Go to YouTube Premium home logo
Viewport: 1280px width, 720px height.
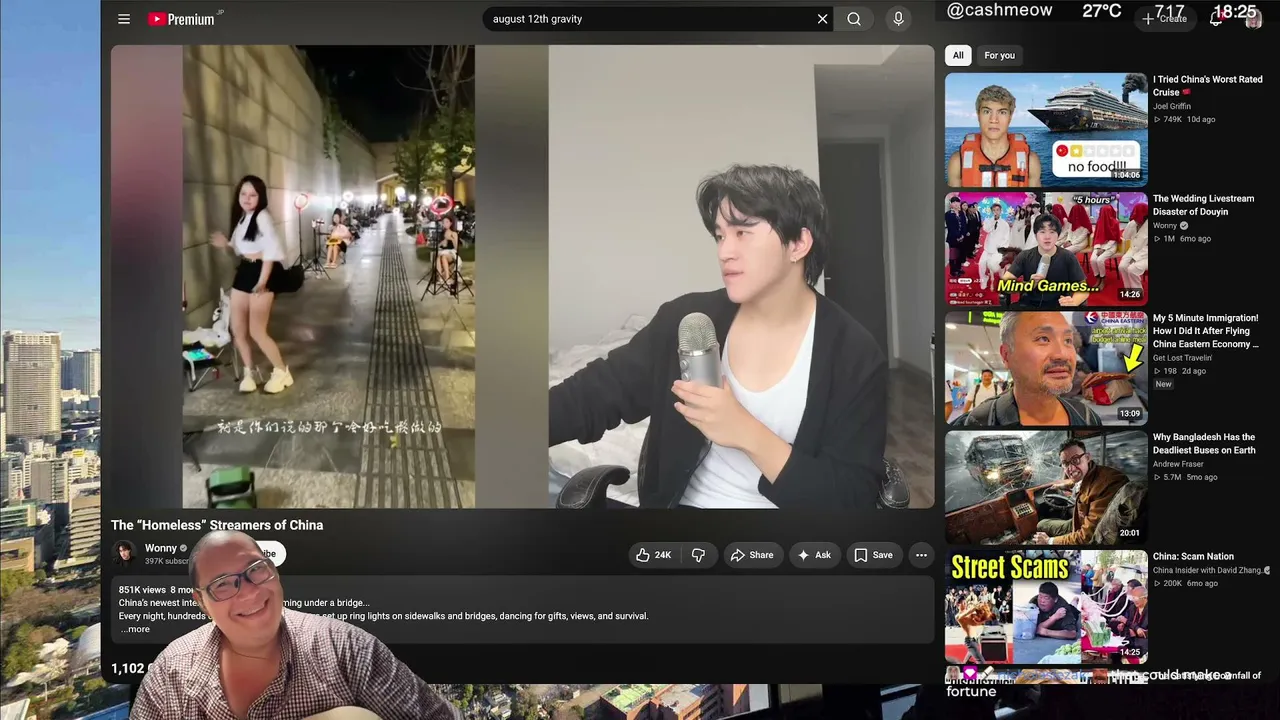(x=182, y=19)
